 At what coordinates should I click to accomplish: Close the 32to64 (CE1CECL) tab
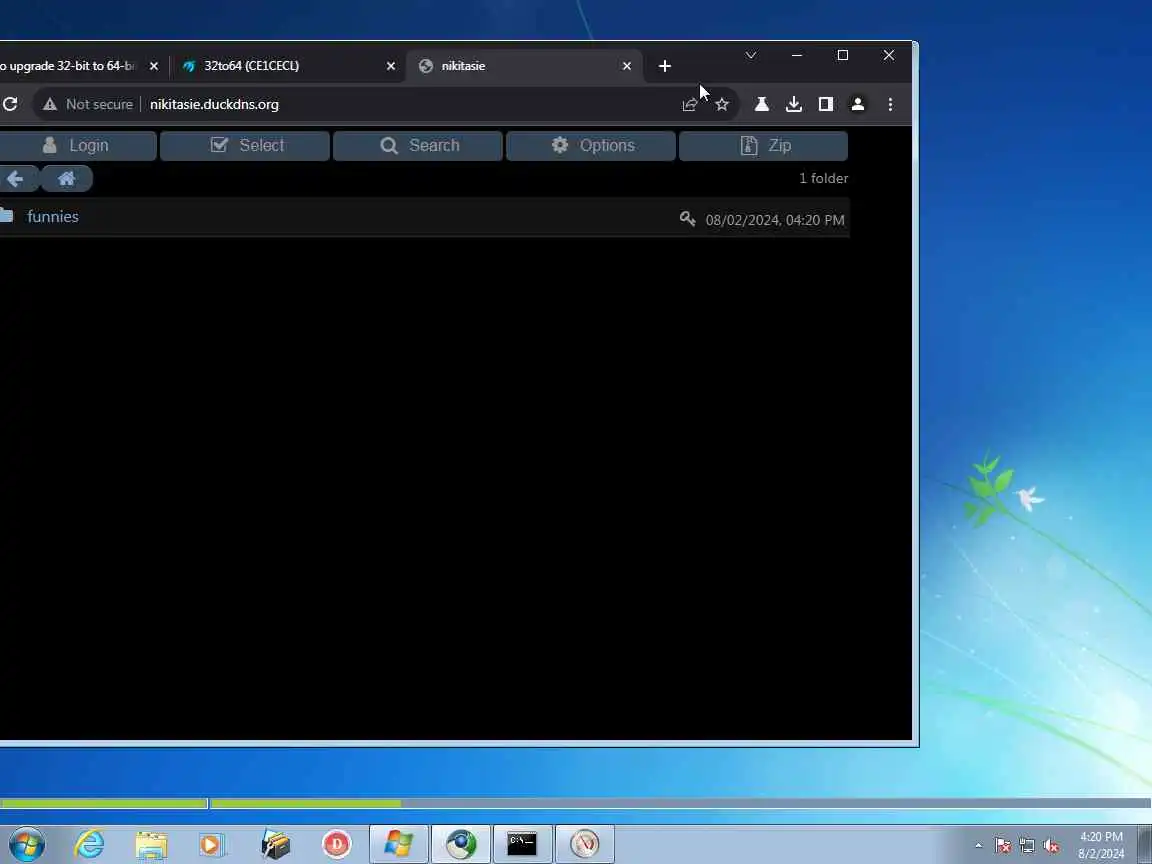pyautogui.click(x=391, y=66)
